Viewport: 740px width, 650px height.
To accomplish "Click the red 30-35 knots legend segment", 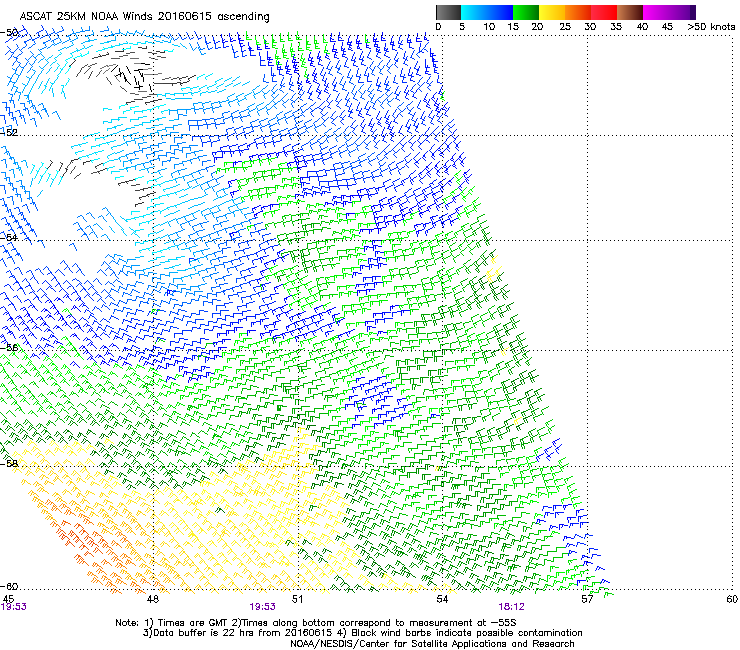I will [604, 12].
